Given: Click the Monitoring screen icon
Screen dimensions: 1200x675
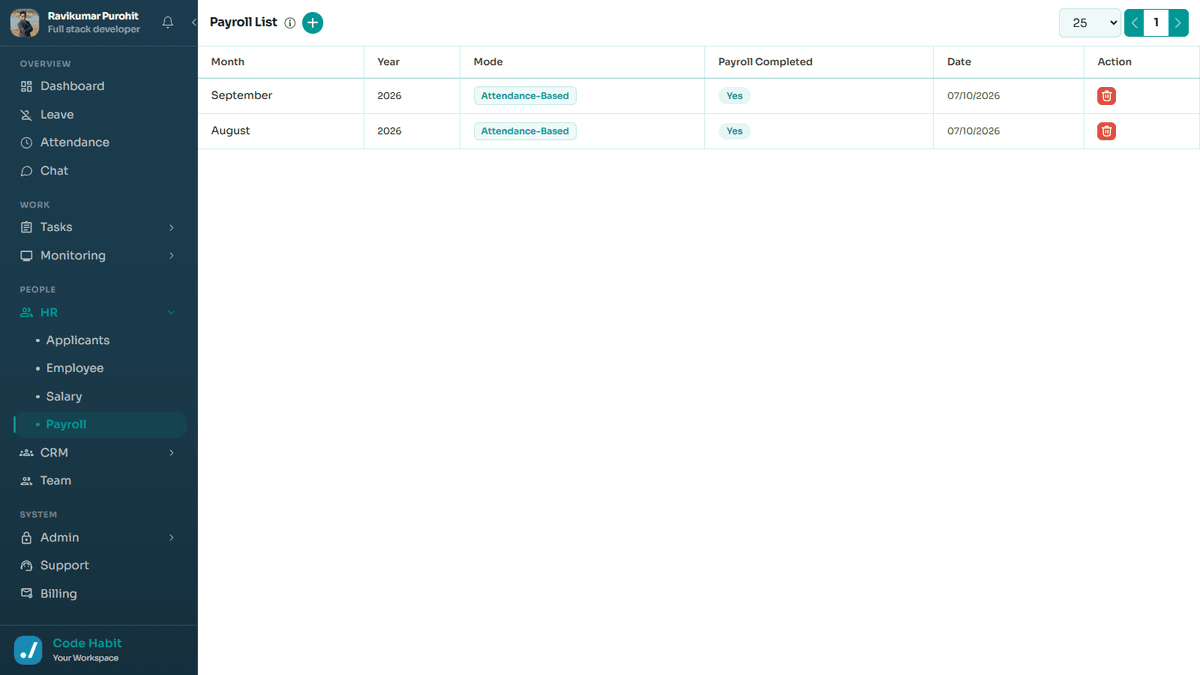Looking at the screenshot, I should pos(27,256).
